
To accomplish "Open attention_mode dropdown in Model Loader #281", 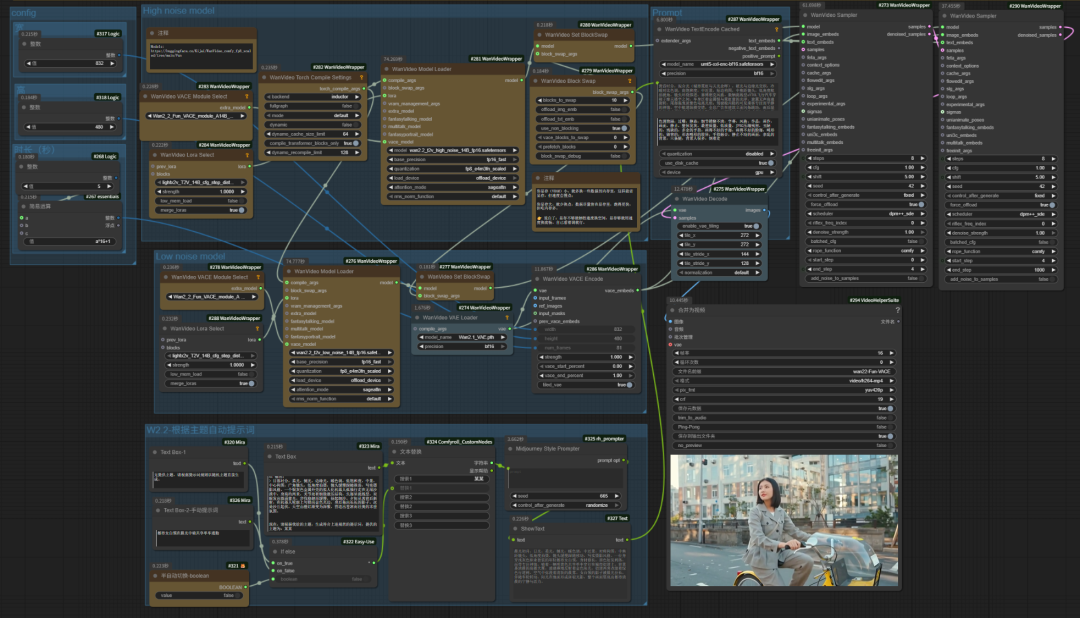I will [452, 187].
